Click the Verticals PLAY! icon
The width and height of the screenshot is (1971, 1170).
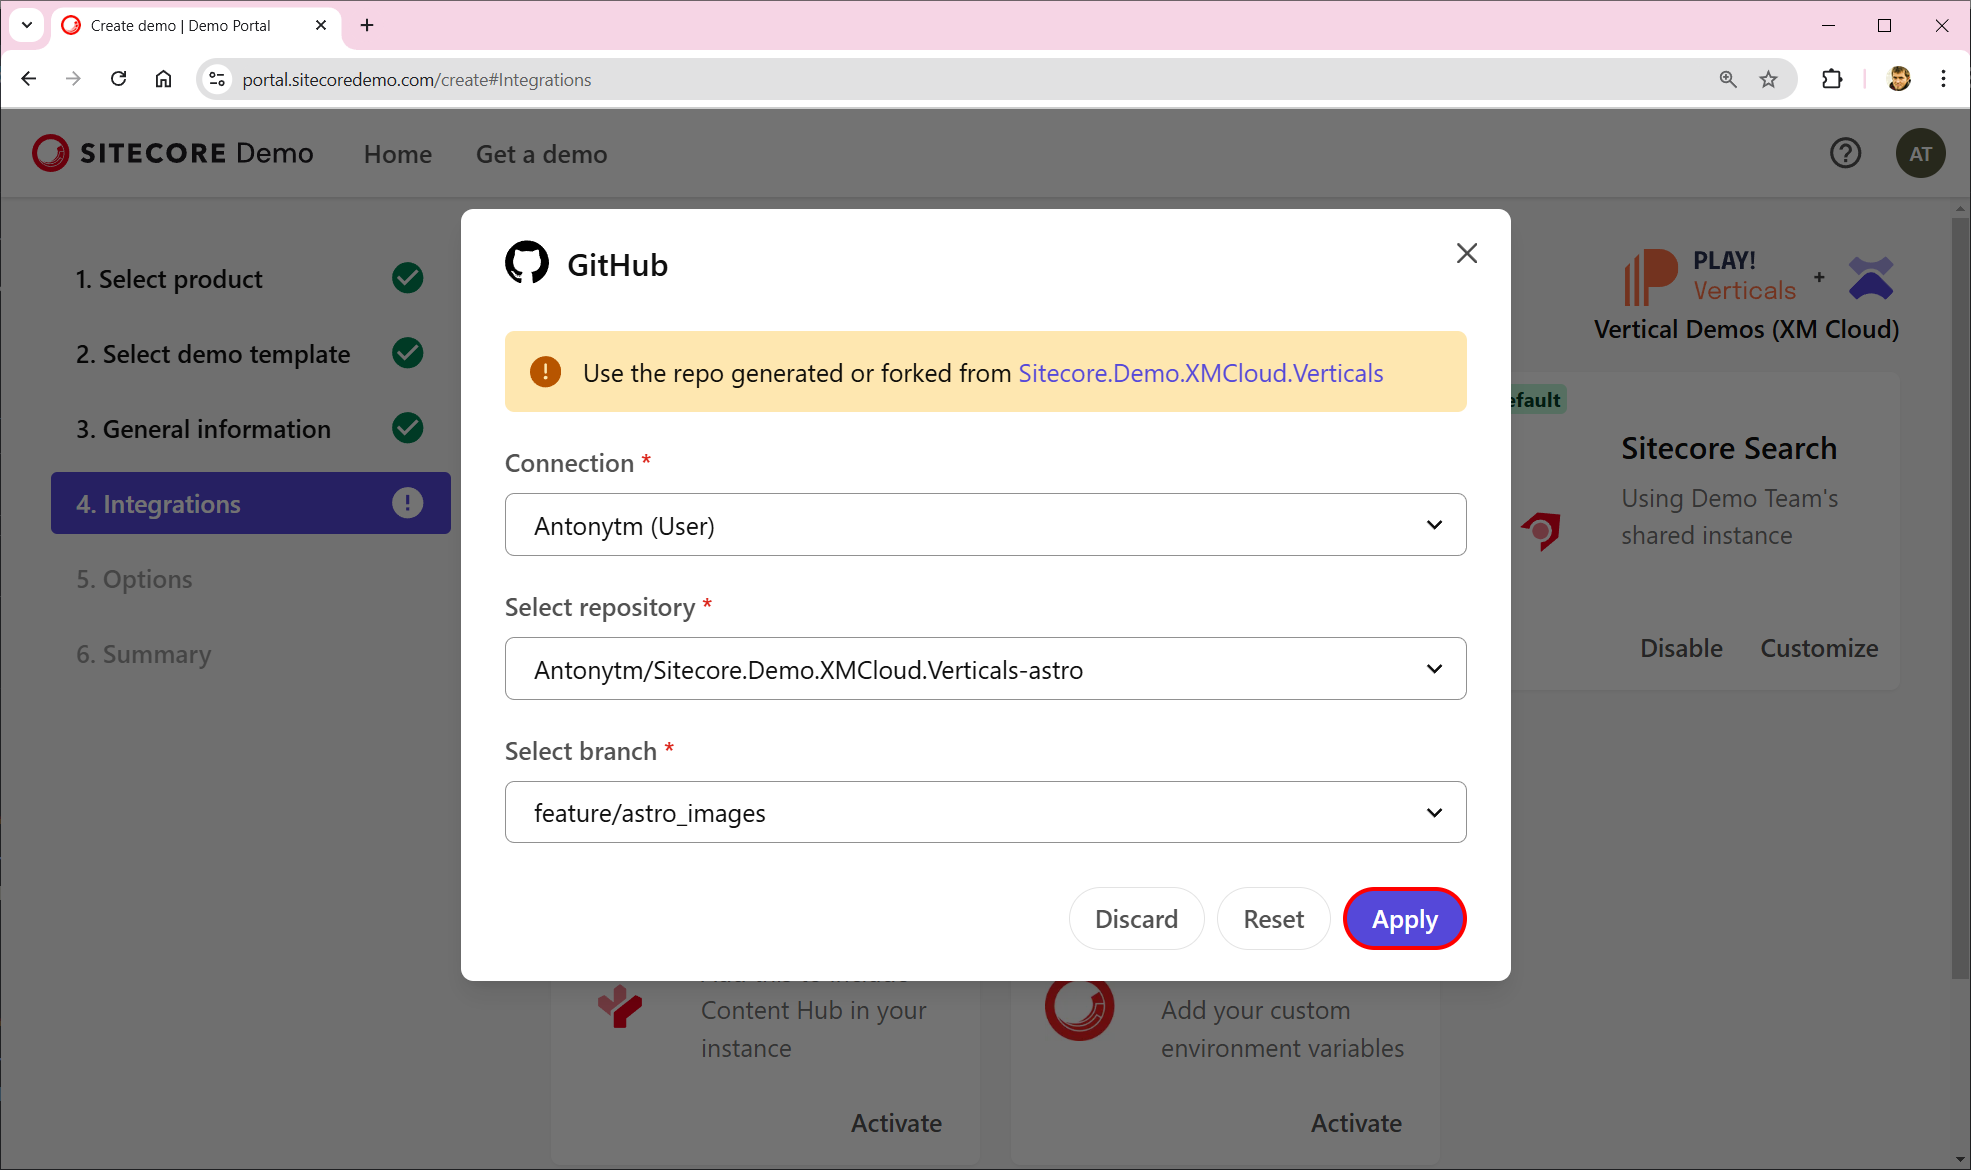tap(1649, 276)
